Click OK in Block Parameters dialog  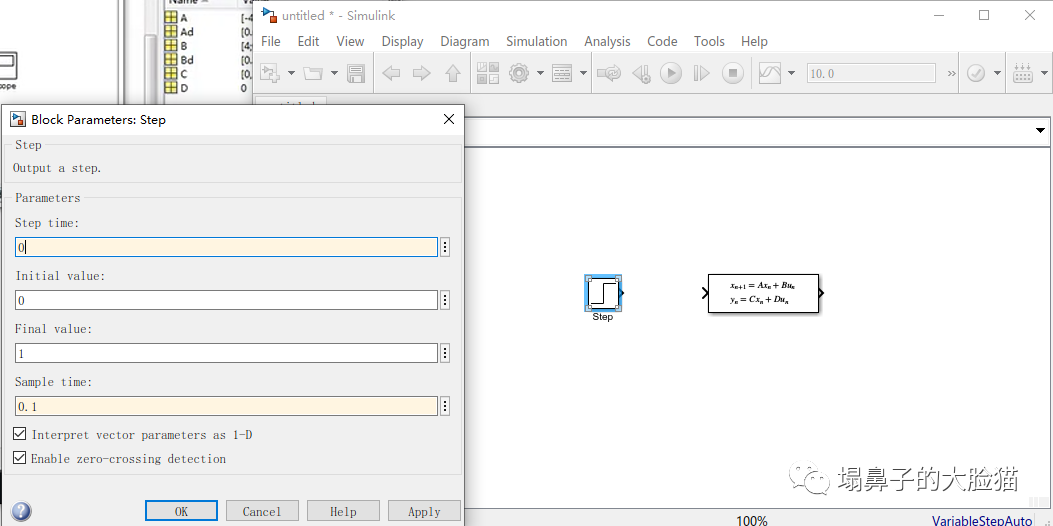181,511
